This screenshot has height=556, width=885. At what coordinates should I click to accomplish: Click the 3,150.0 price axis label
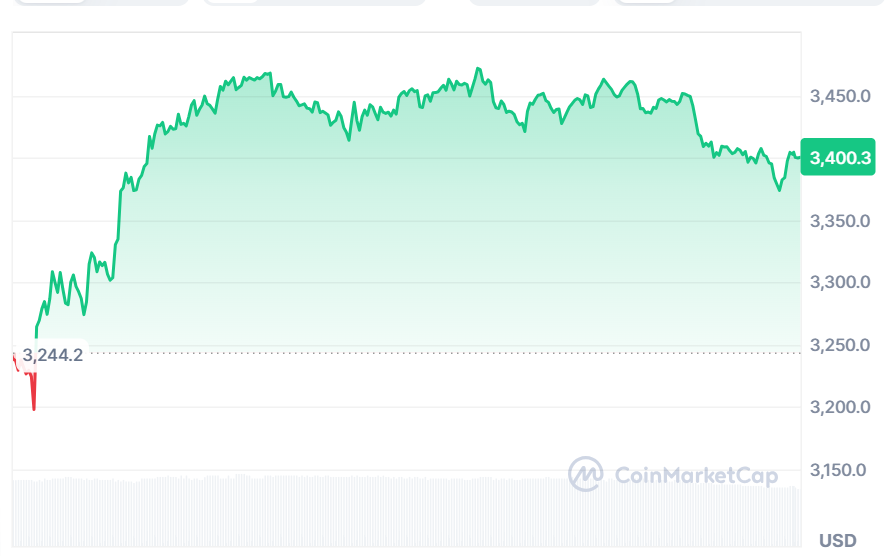(840, 470)
